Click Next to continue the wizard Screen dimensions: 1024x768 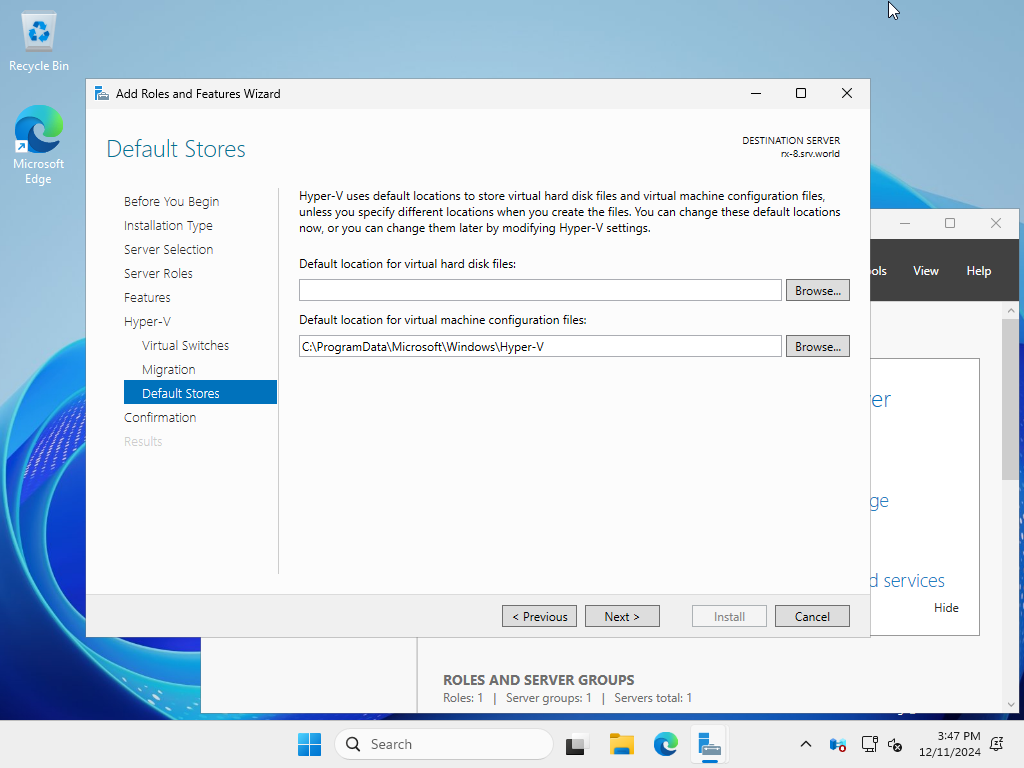tap(622, 615)
